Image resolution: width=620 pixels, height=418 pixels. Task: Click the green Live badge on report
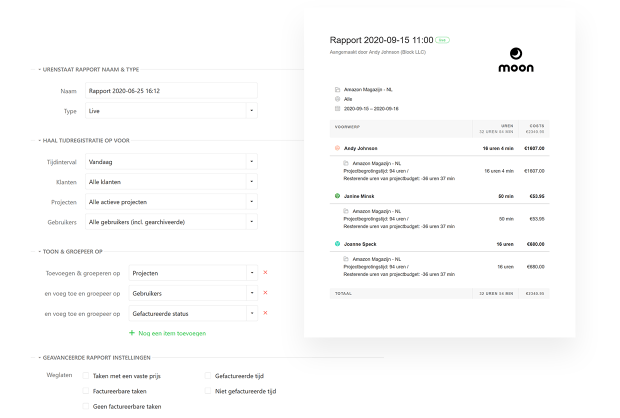click(x=443, y=41)
